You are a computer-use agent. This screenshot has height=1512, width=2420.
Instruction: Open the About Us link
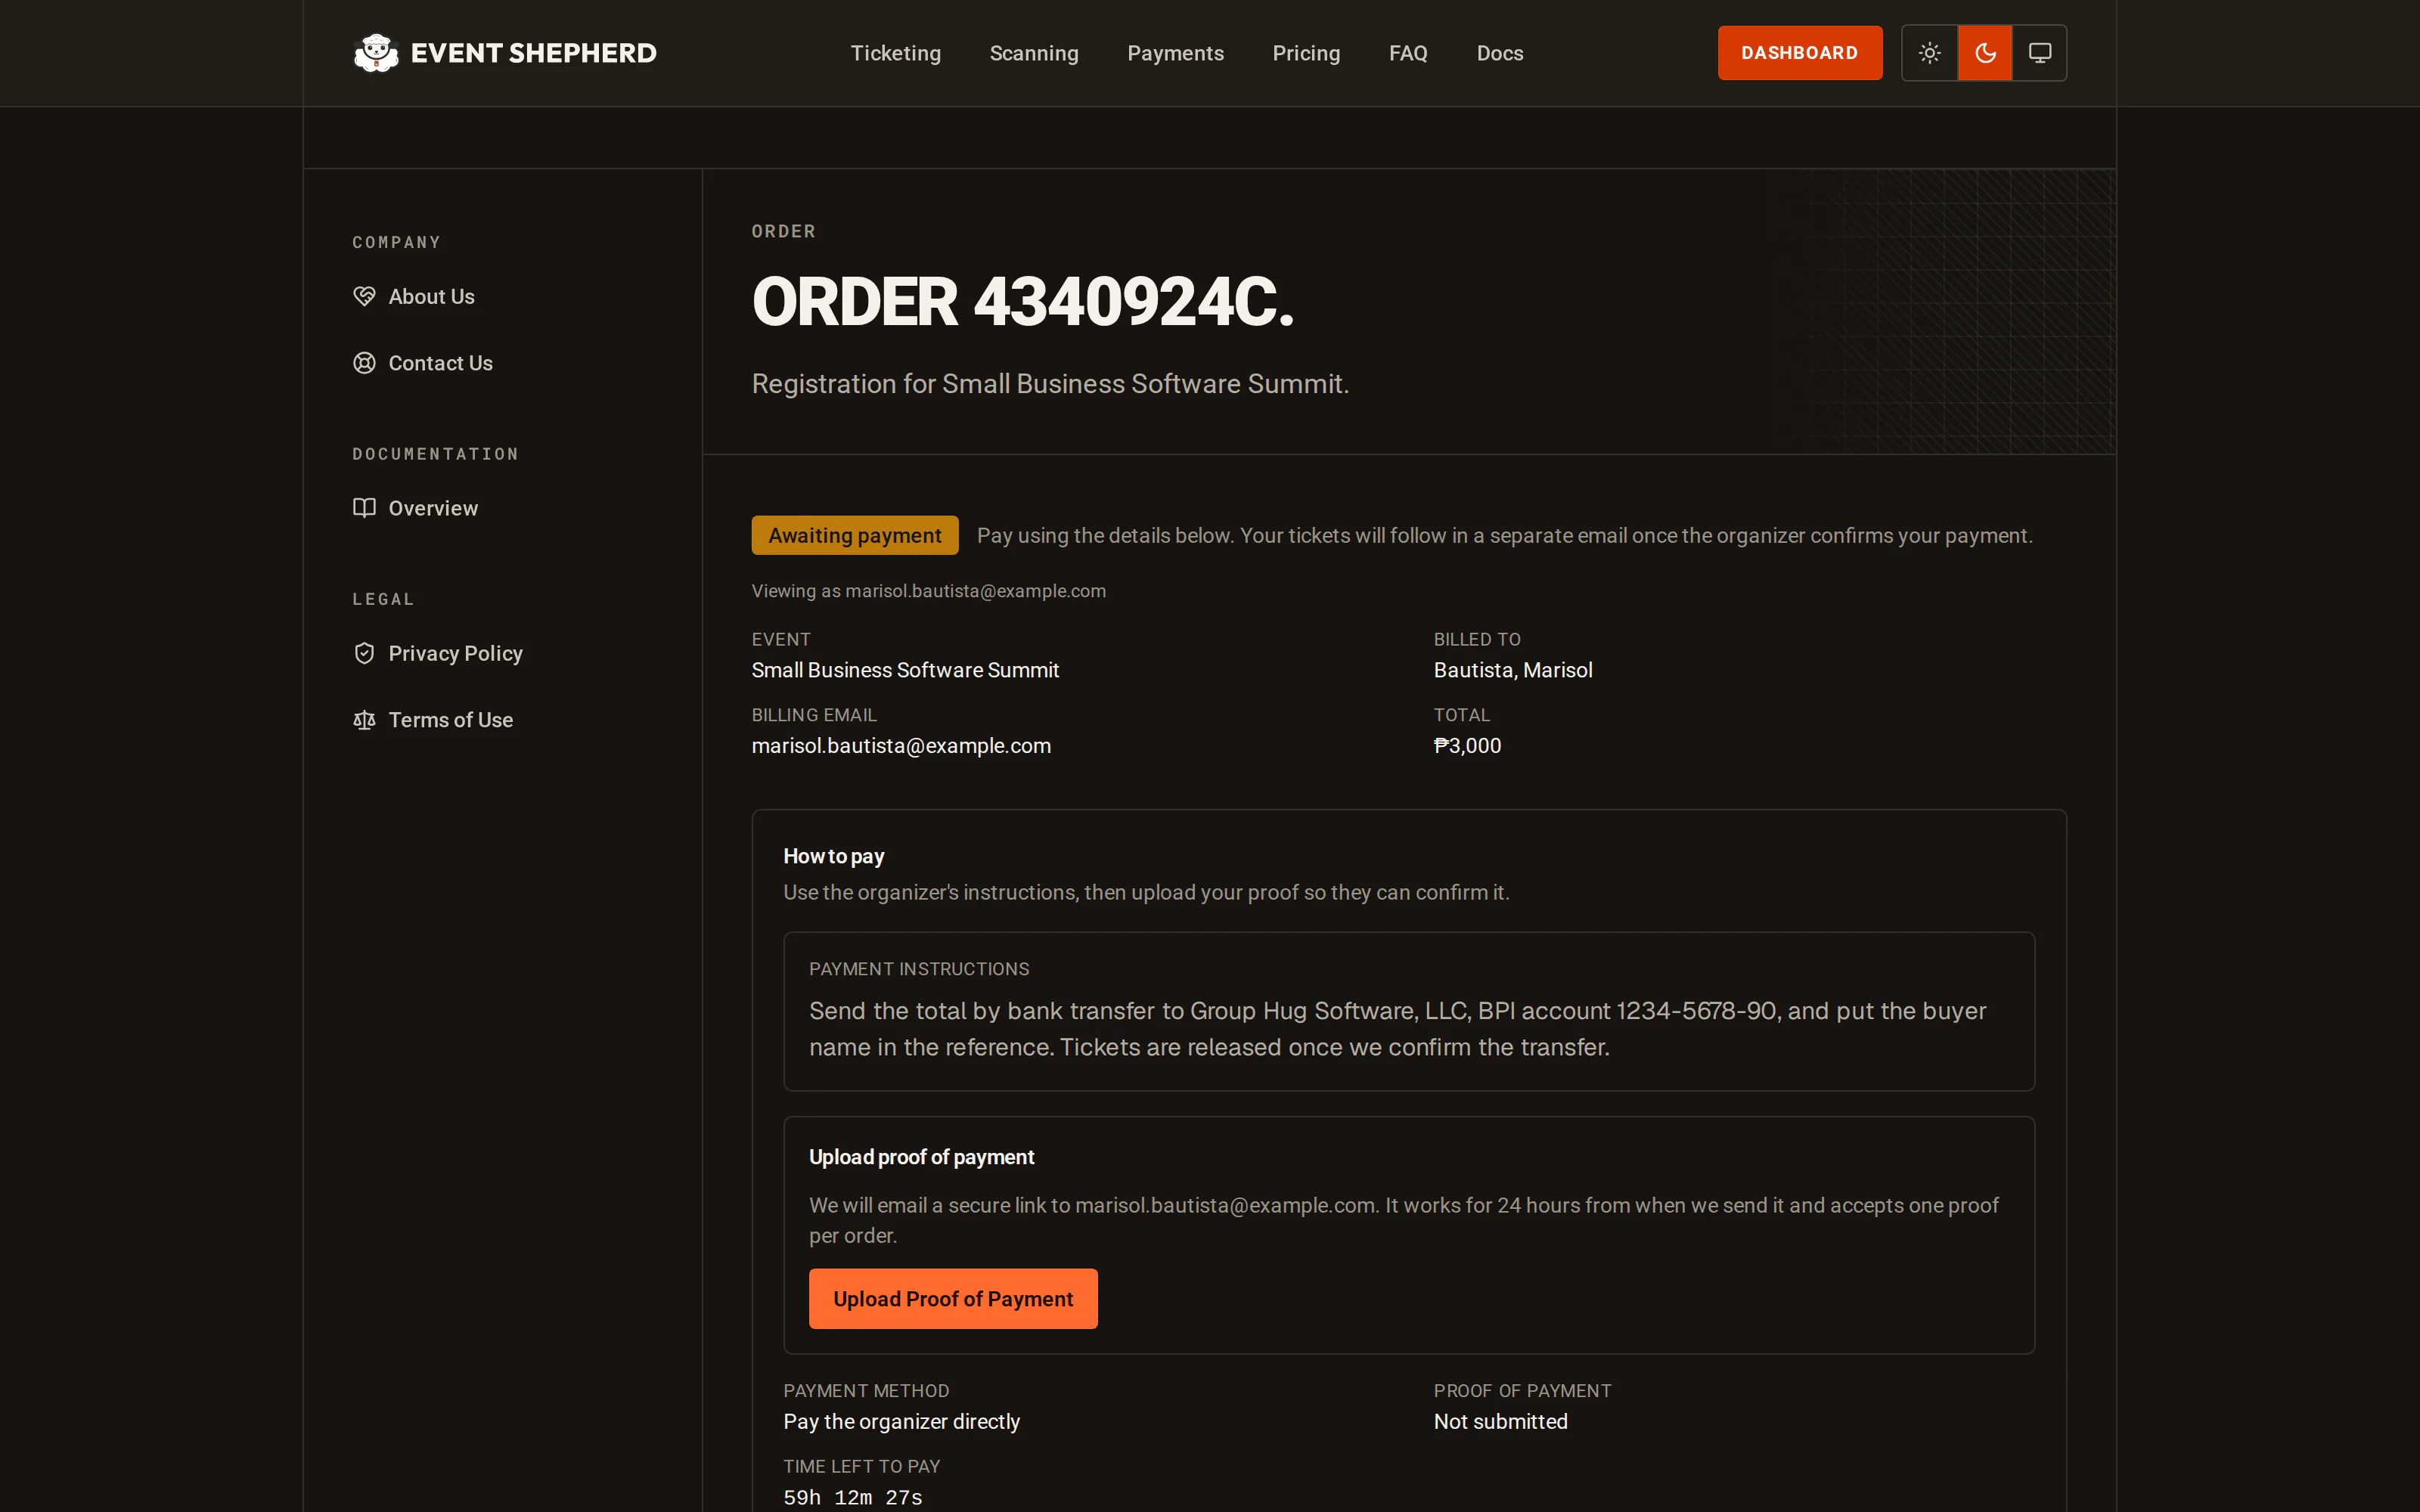(x=431, y=296)
